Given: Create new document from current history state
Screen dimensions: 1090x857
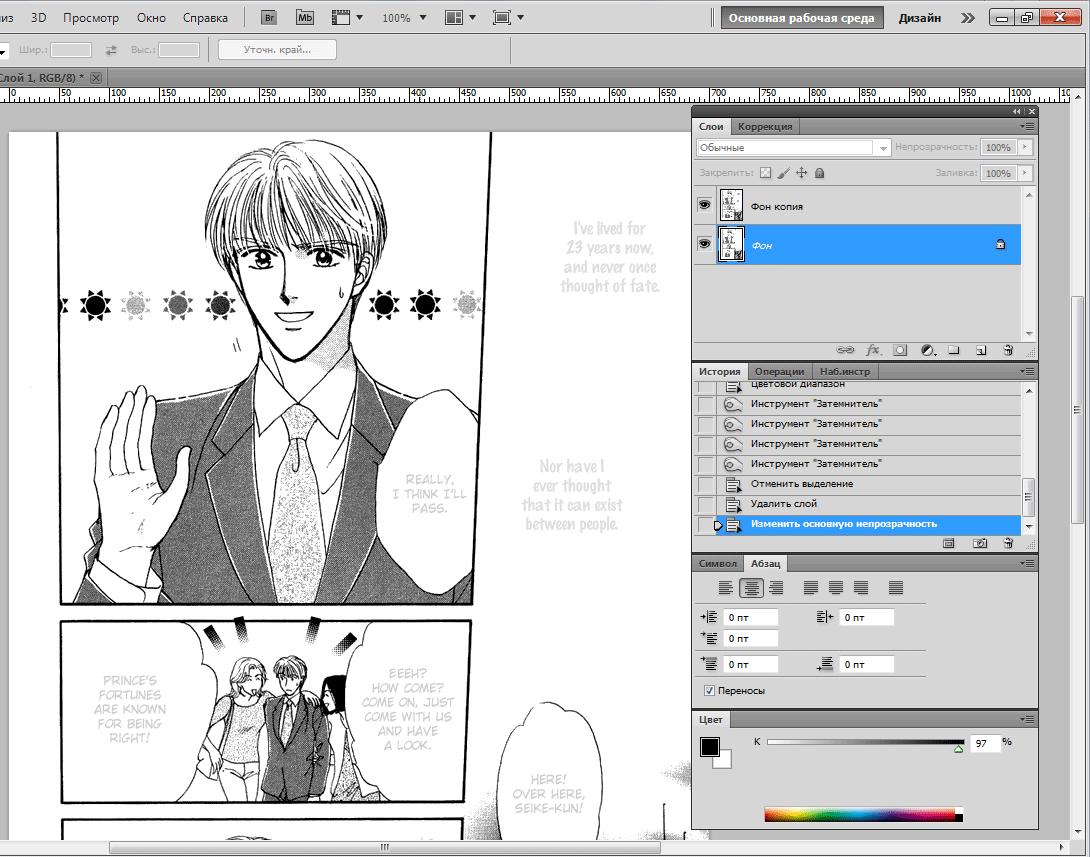Looking at the screenshot, I should coord(949,544).
